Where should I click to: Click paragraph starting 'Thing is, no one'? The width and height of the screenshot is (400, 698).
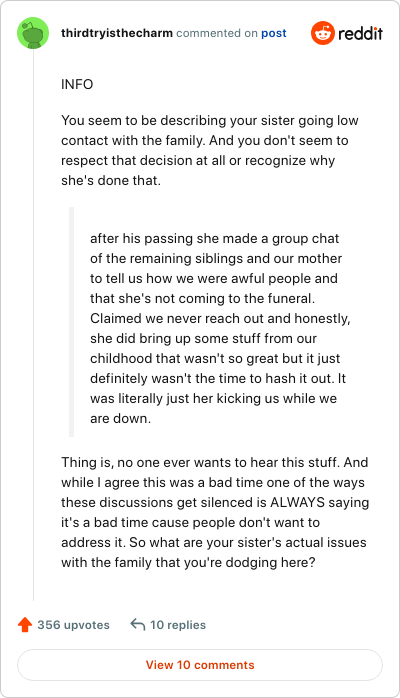pyautogui.click(x=215, y=512)
